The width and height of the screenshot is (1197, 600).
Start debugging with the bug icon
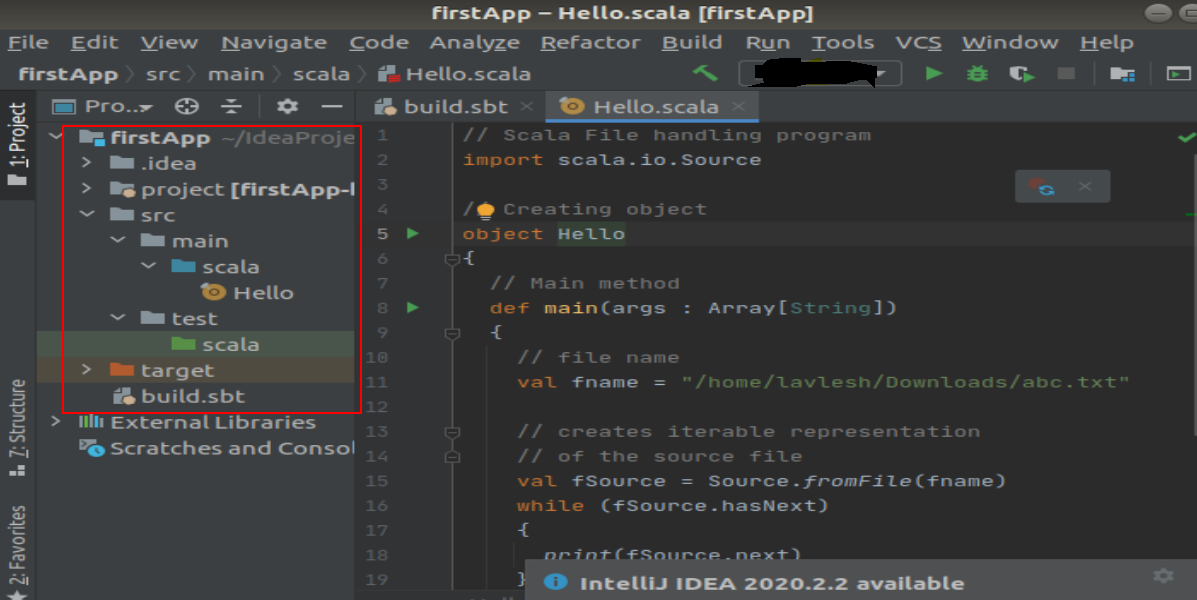click(x=977, y=73)
